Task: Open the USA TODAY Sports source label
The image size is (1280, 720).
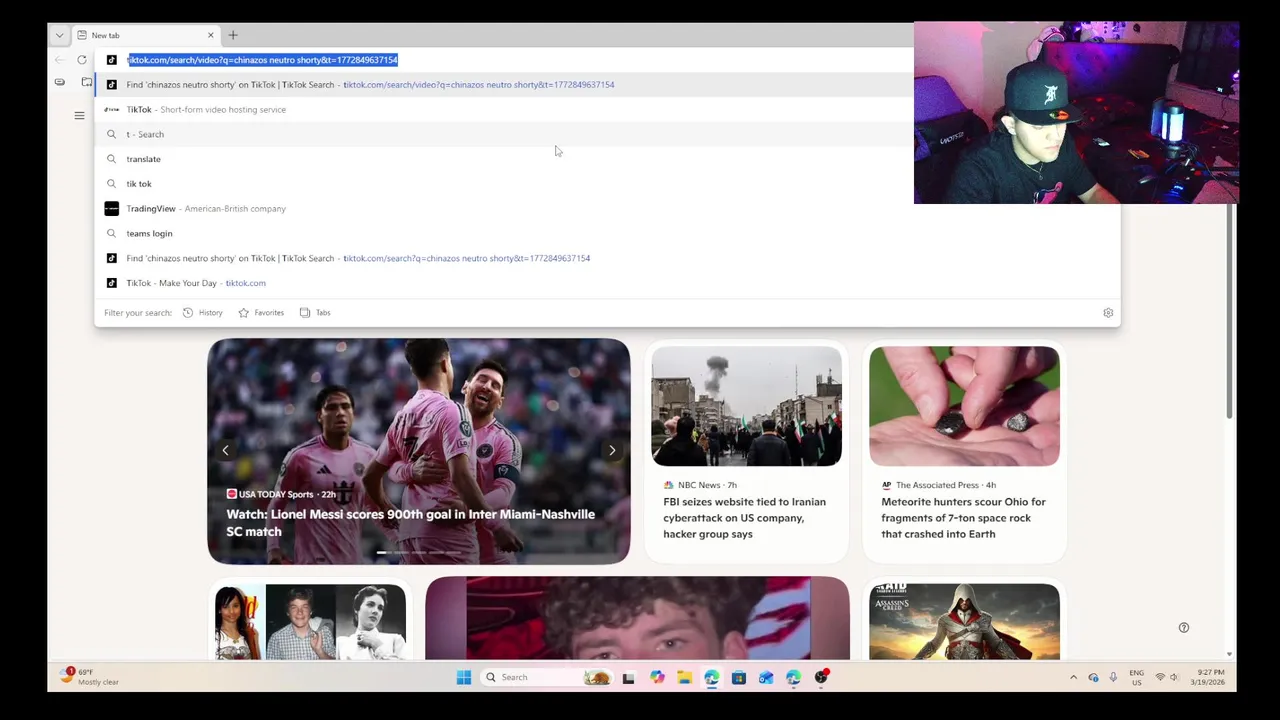Action: 275,494
